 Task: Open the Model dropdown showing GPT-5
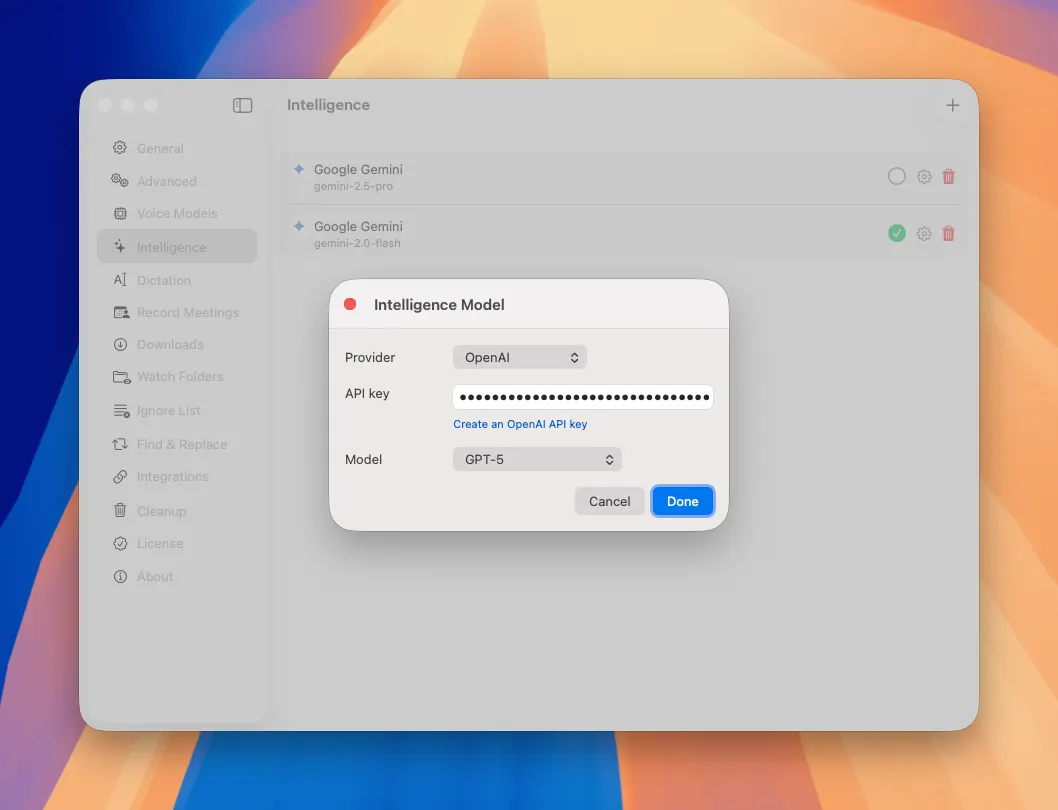(x=537, y=460)
